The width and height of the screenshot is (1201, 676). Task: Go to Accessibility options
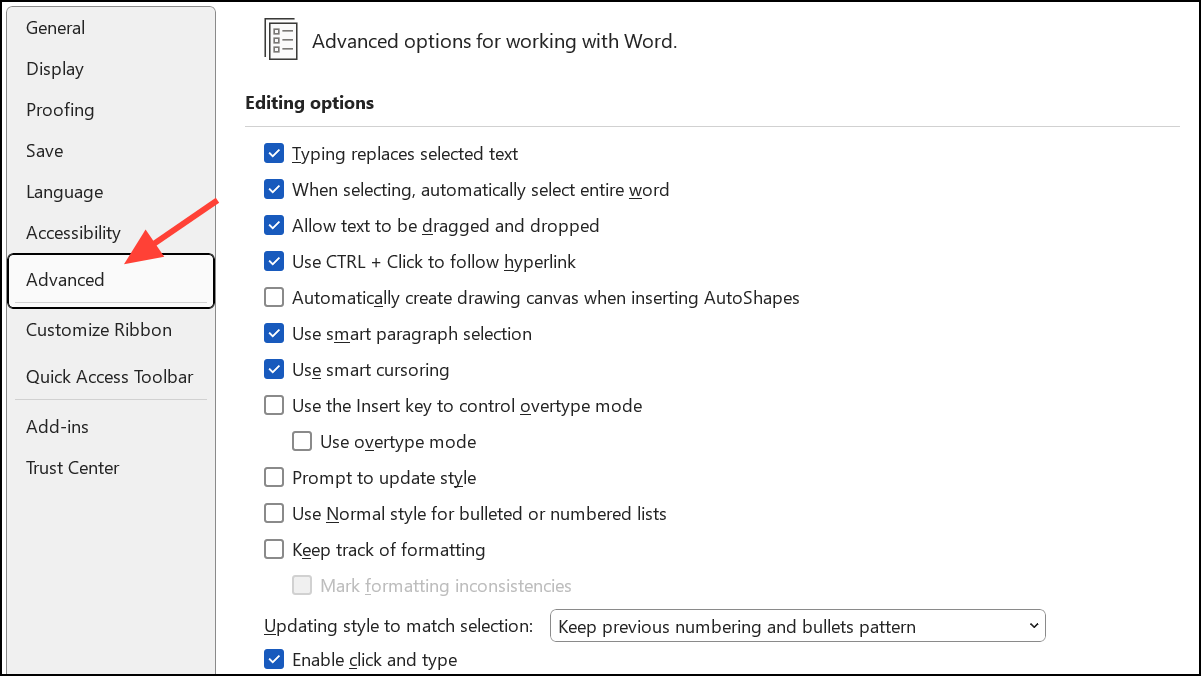pos(73,232)
